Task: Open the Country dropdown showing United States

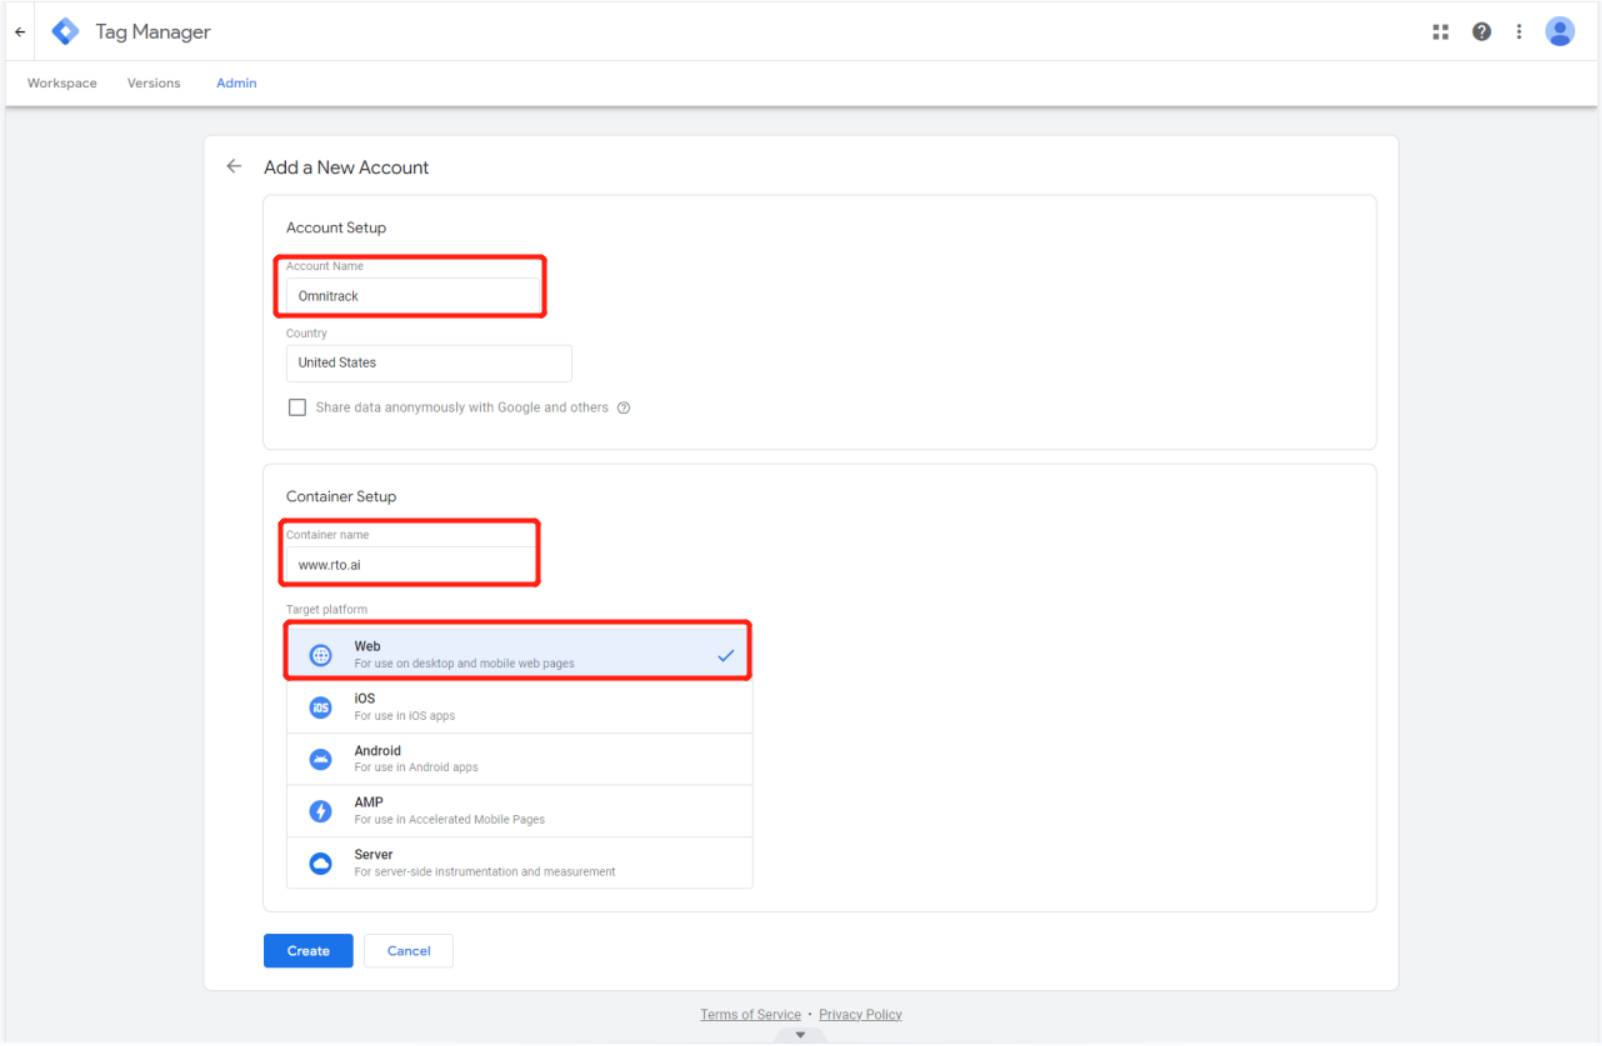Action: [429, 363]
